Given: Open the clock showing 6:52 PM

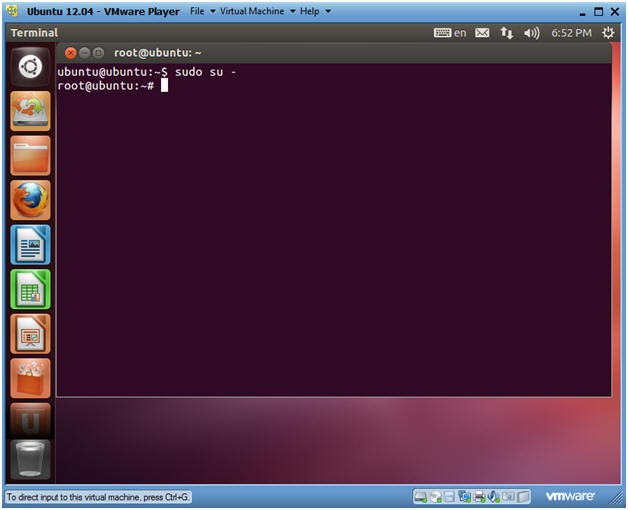Looking at the screenshot, I should click(x=572, y=33).
